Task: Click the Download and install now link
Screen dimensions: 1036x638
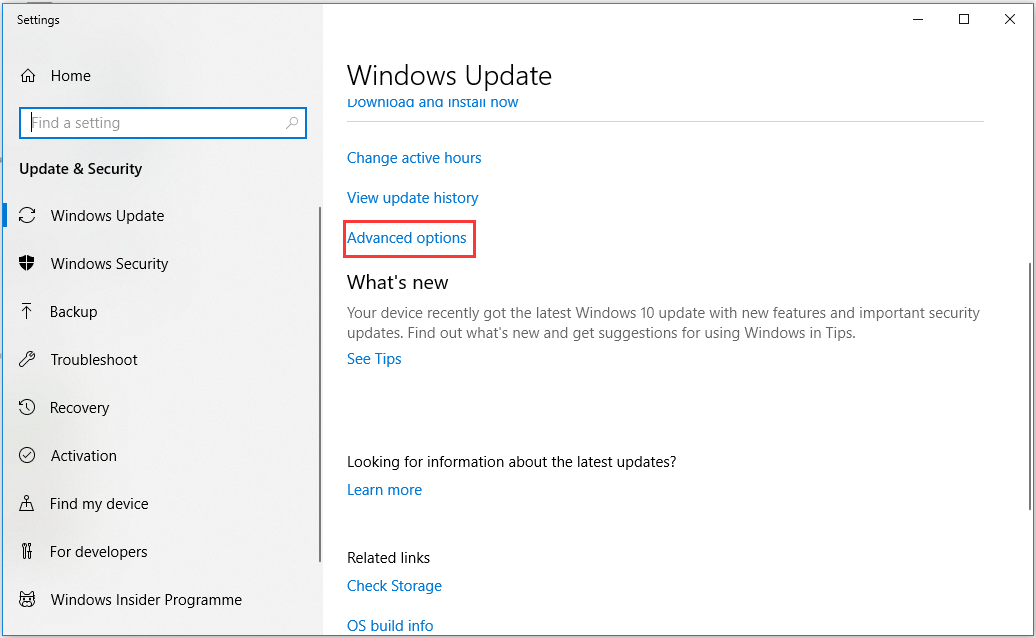Action: 432,102
